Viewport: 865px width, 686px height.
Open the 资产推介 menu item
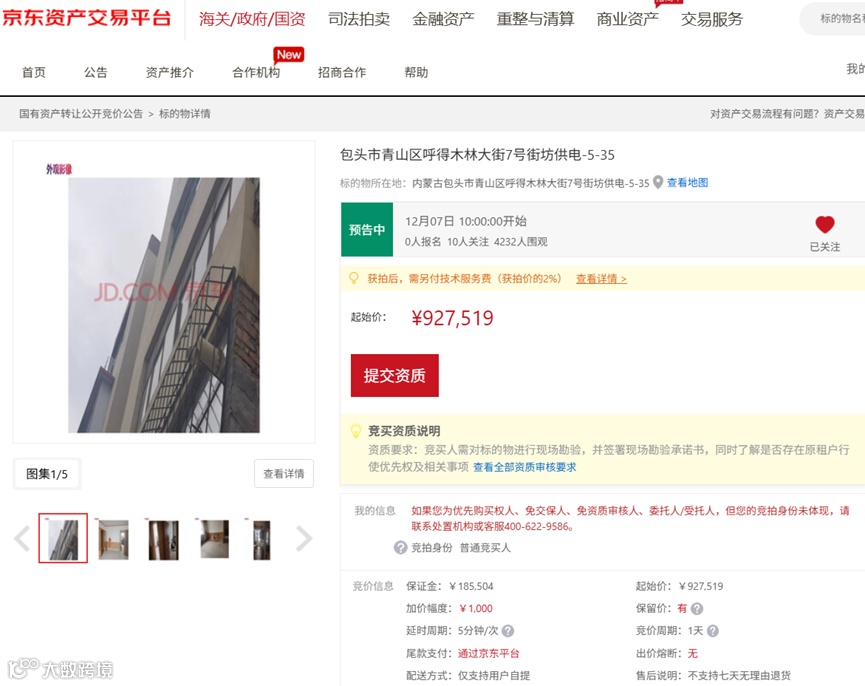click(x=169, y=72)
